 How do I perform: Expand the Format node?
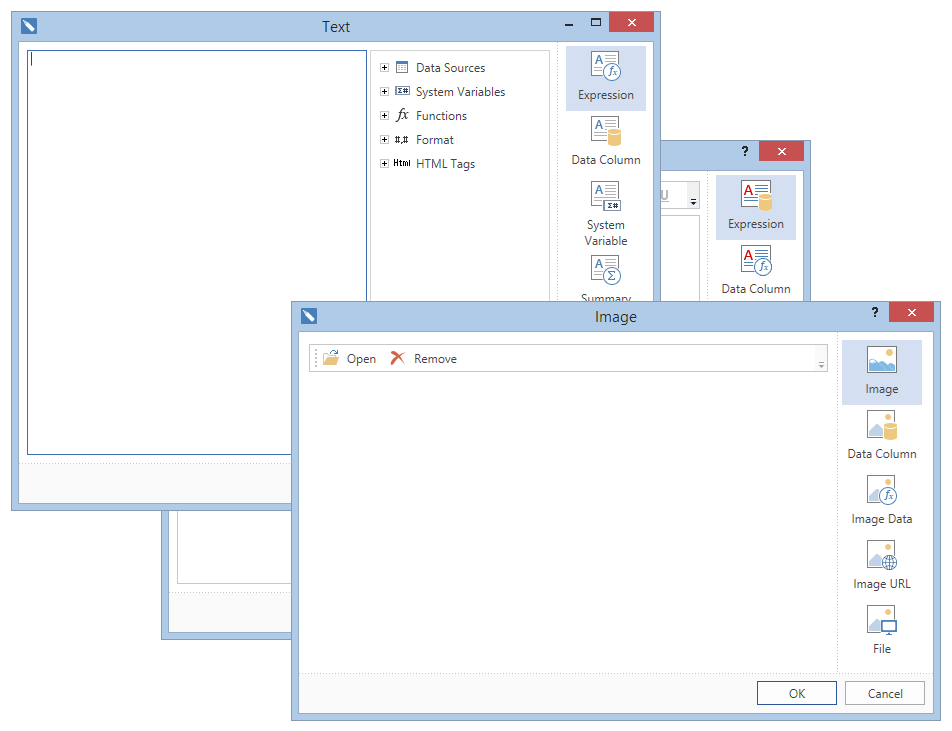click(384, 140)
